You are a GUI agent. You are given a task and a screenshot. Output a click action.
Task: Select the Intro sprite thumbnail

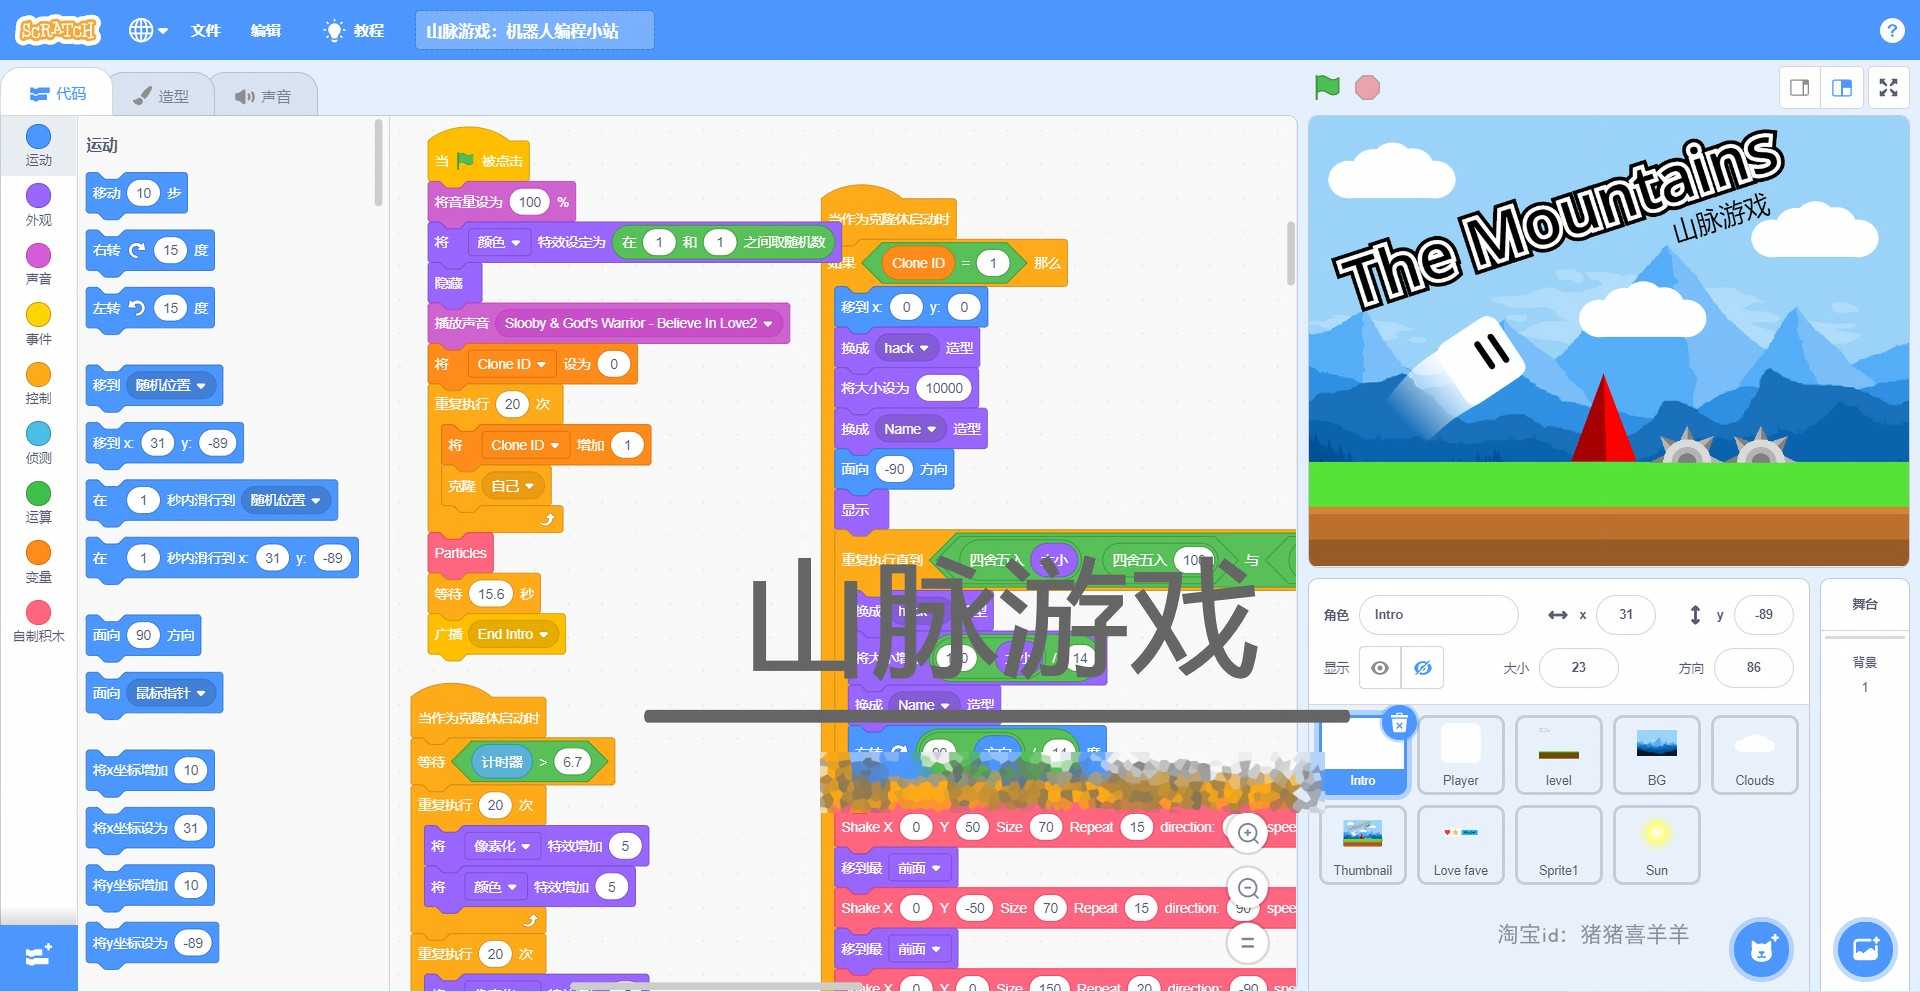click(1362, 755)
